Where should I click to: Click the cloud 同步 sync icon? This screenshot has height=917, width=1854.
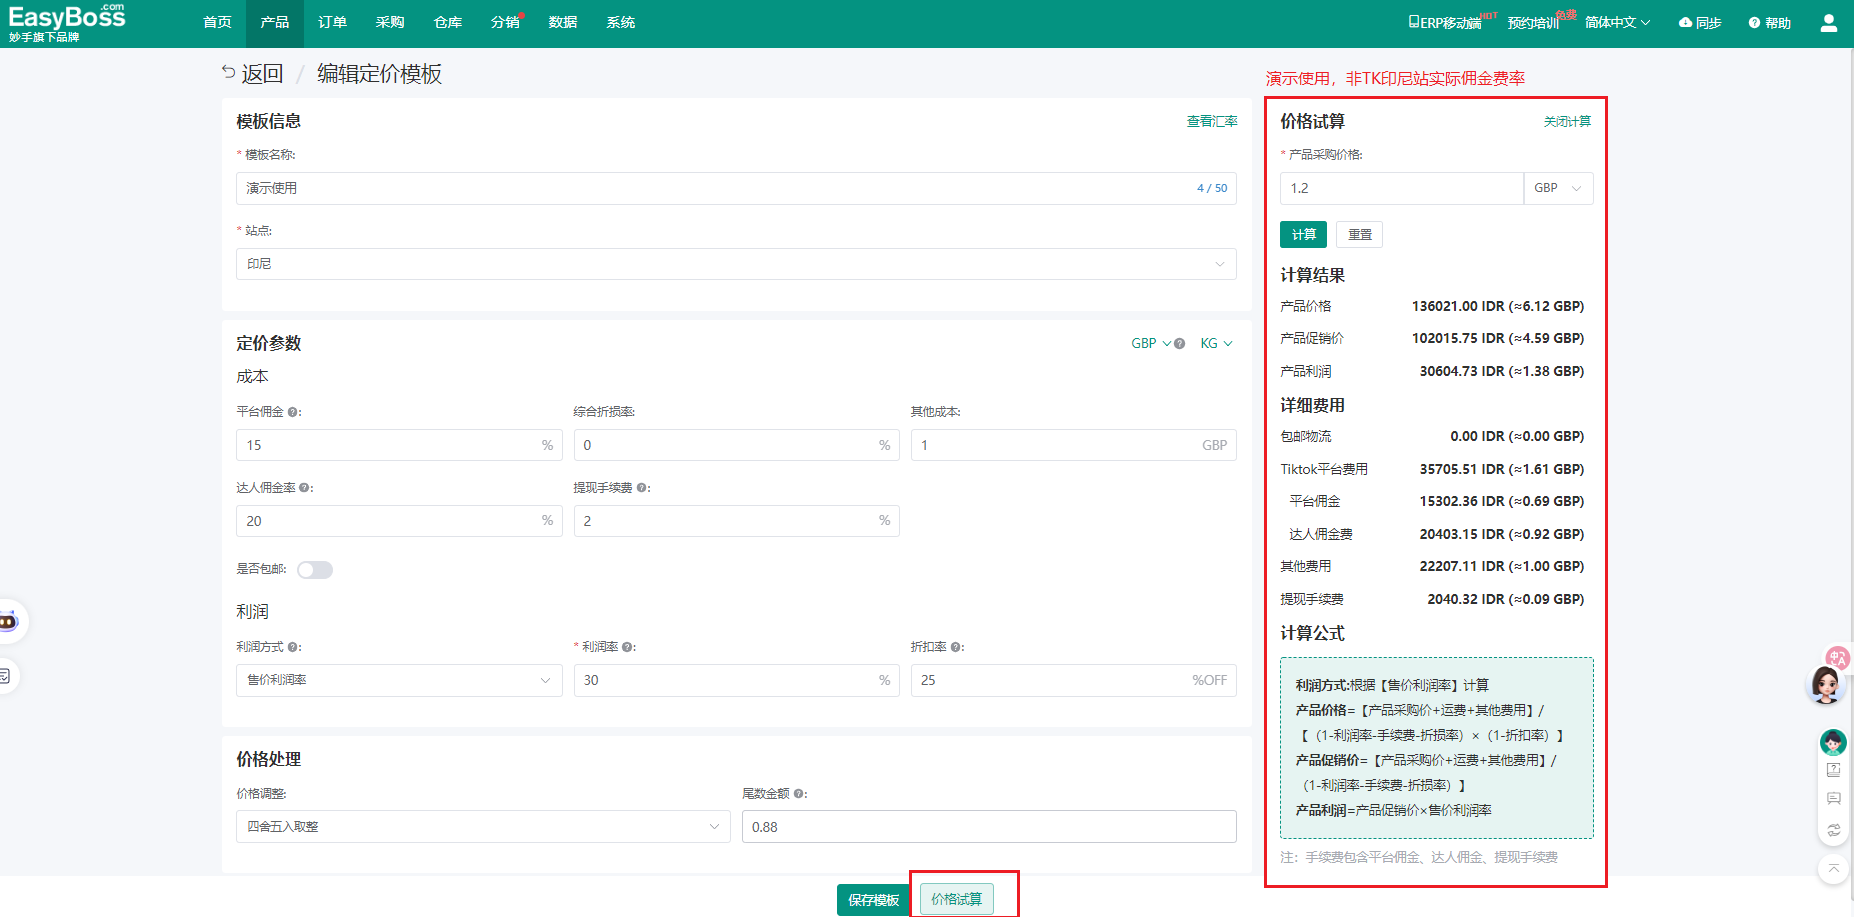coord(1685,22)
